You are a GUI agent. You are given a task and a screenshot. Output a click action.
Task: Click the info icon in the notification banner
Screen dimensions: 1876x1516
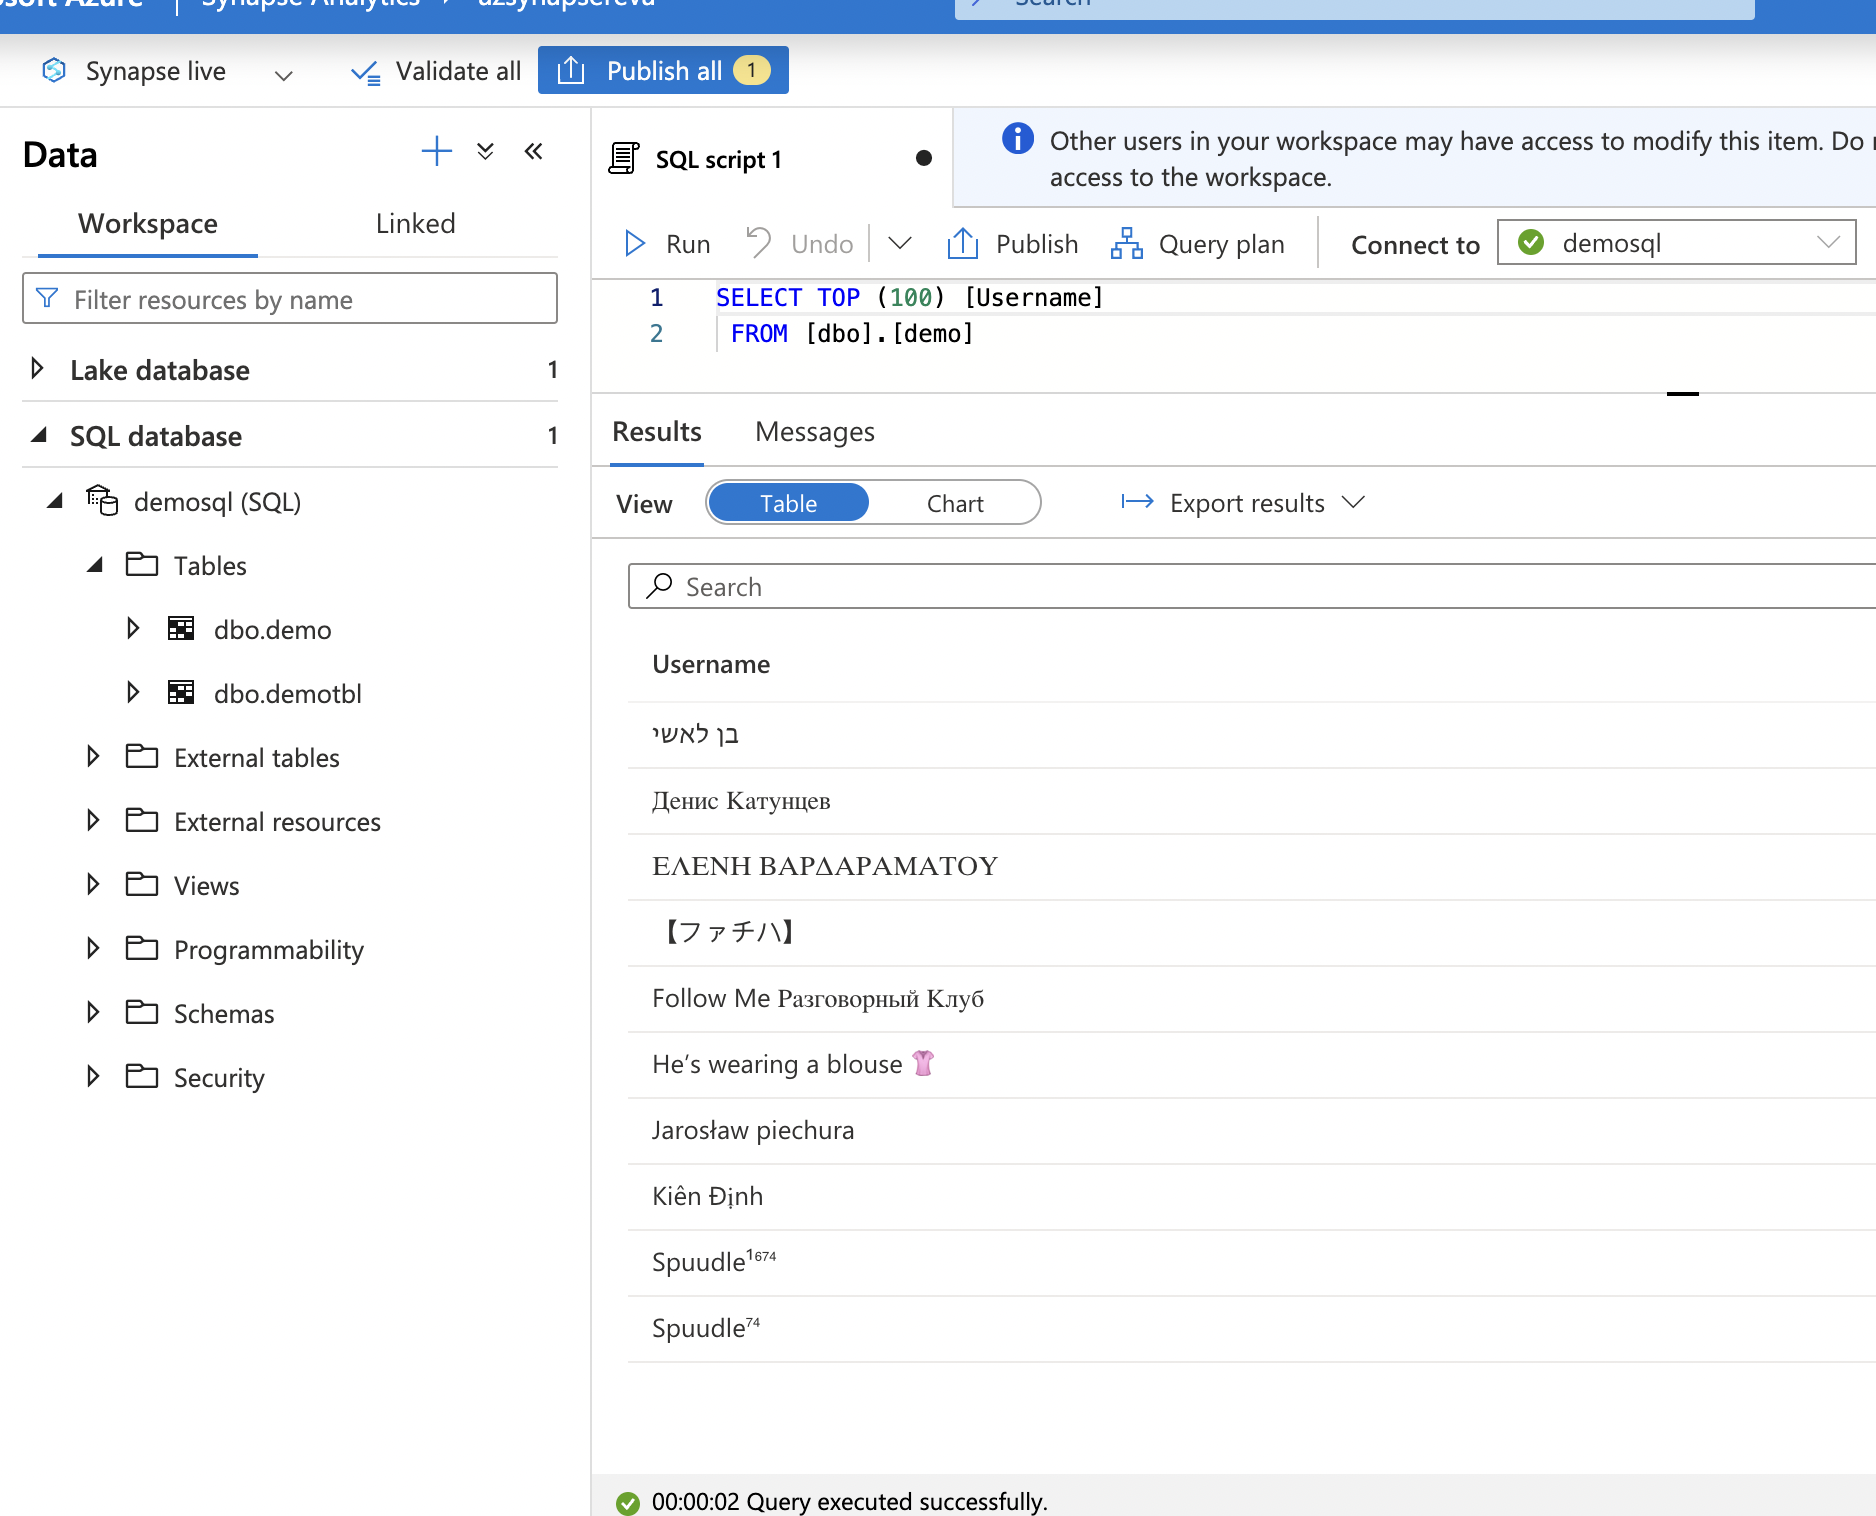point(1018,138)
